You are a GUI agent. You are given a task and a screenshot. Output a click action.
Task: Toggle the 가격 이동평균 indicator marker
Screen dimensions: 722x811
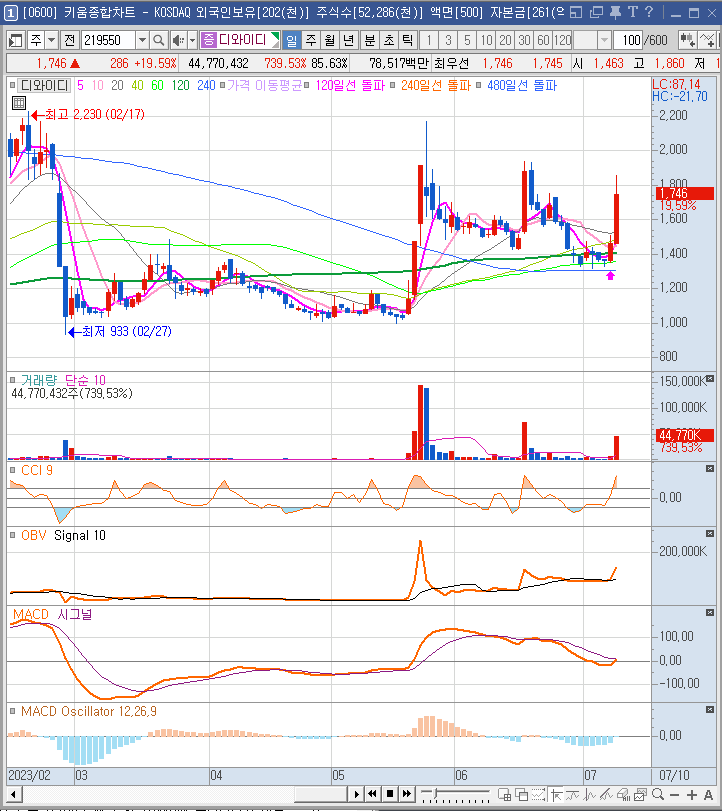coord(222,85)
